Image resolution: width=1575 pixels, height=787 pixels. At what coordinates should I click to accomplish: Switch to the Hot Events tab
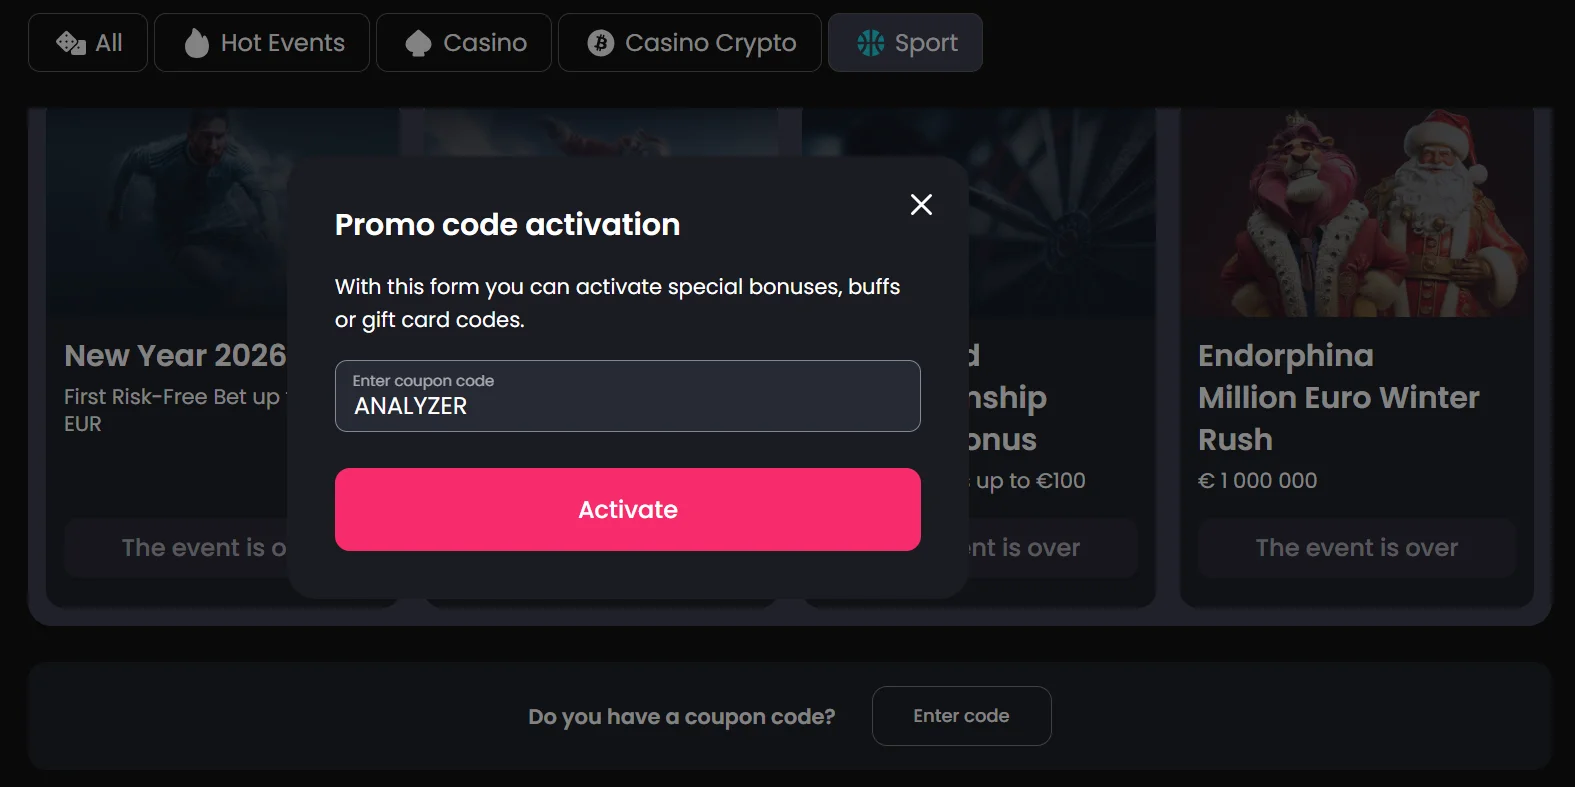282,43
